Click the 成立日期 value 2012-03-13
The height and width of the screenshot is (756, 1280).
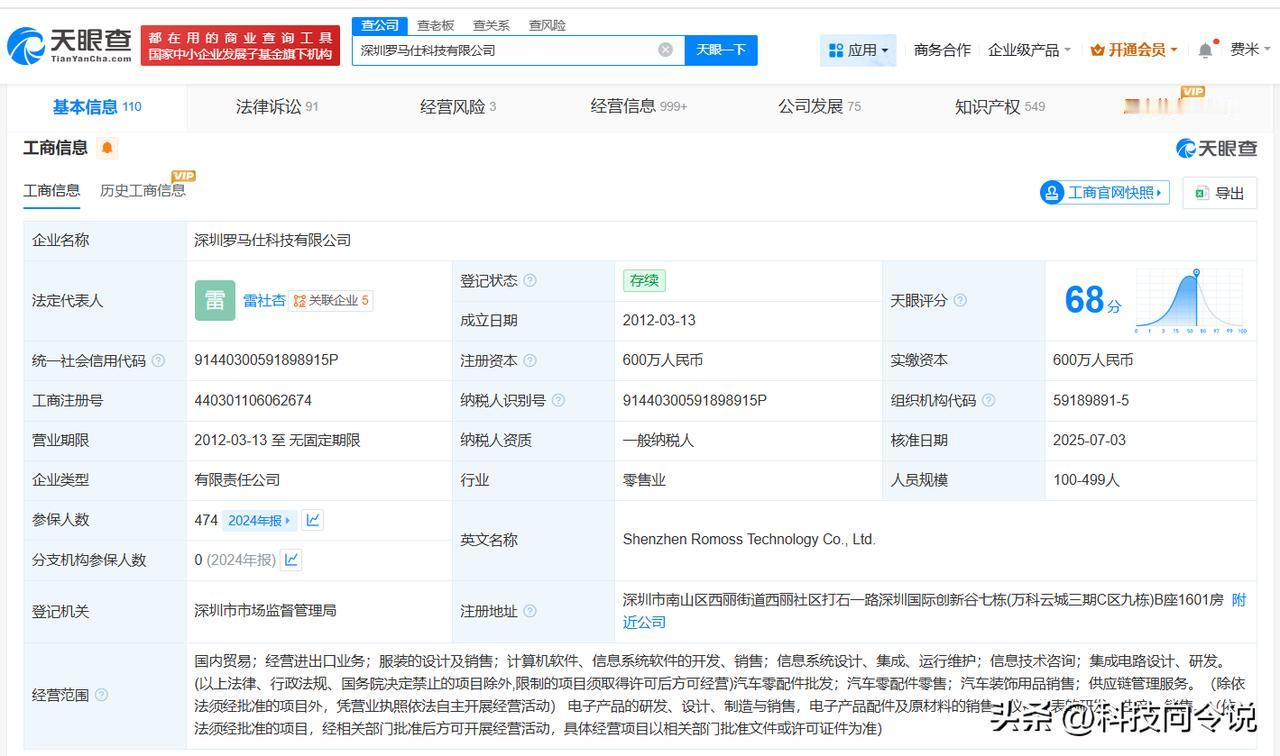(659, 320)
